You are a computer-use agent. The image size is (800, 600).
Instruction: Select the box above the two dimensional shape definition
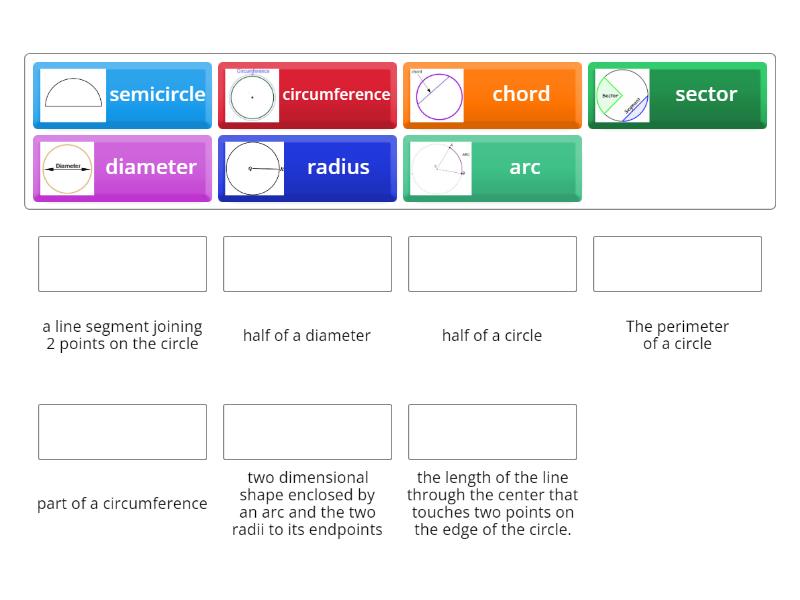(x=307, y=431)
